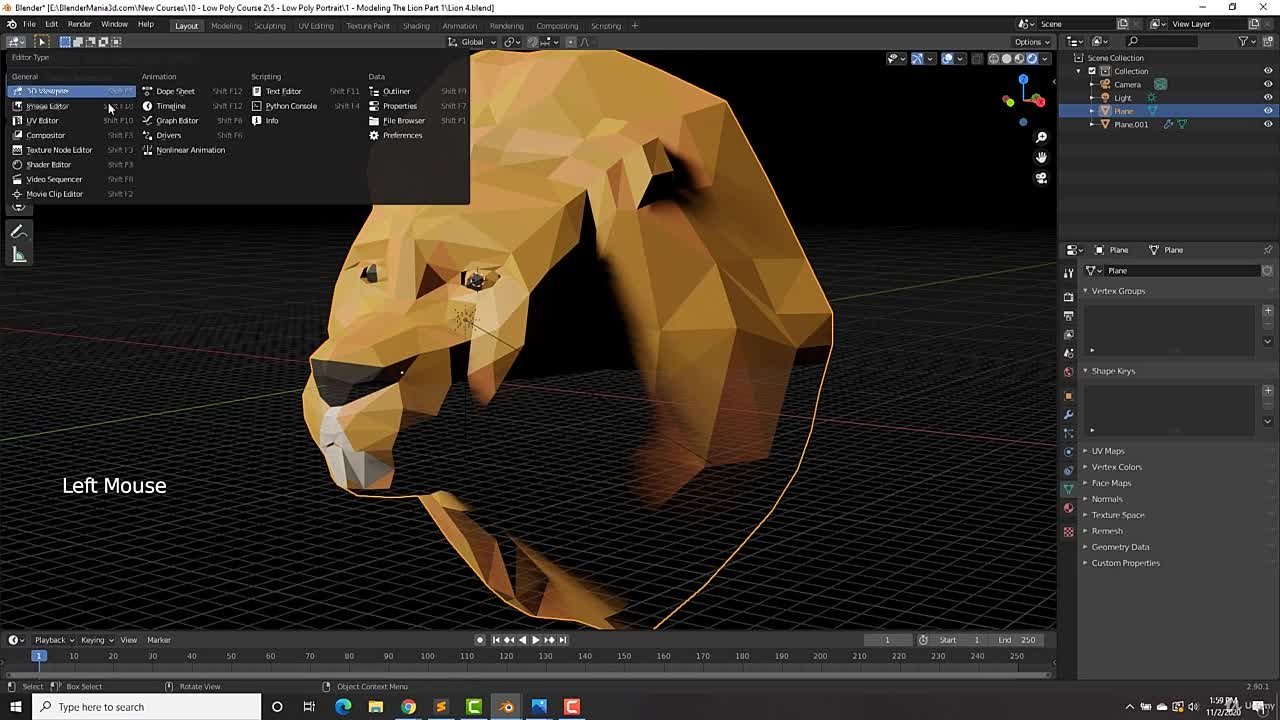Collapse the Vertex Groups panel
The image size is (1280, 720).
coord(1086,291)
